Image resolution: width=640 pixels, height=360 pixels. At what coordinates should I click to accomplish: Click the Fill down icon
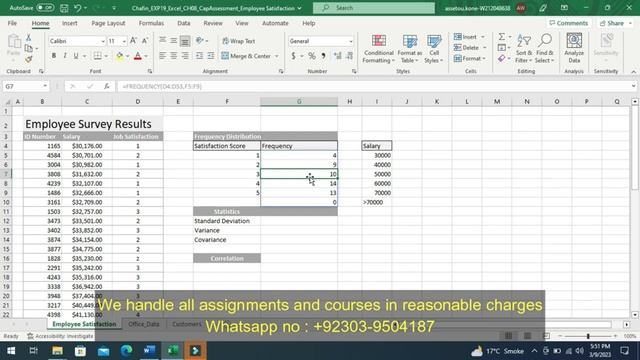[502, 48]
